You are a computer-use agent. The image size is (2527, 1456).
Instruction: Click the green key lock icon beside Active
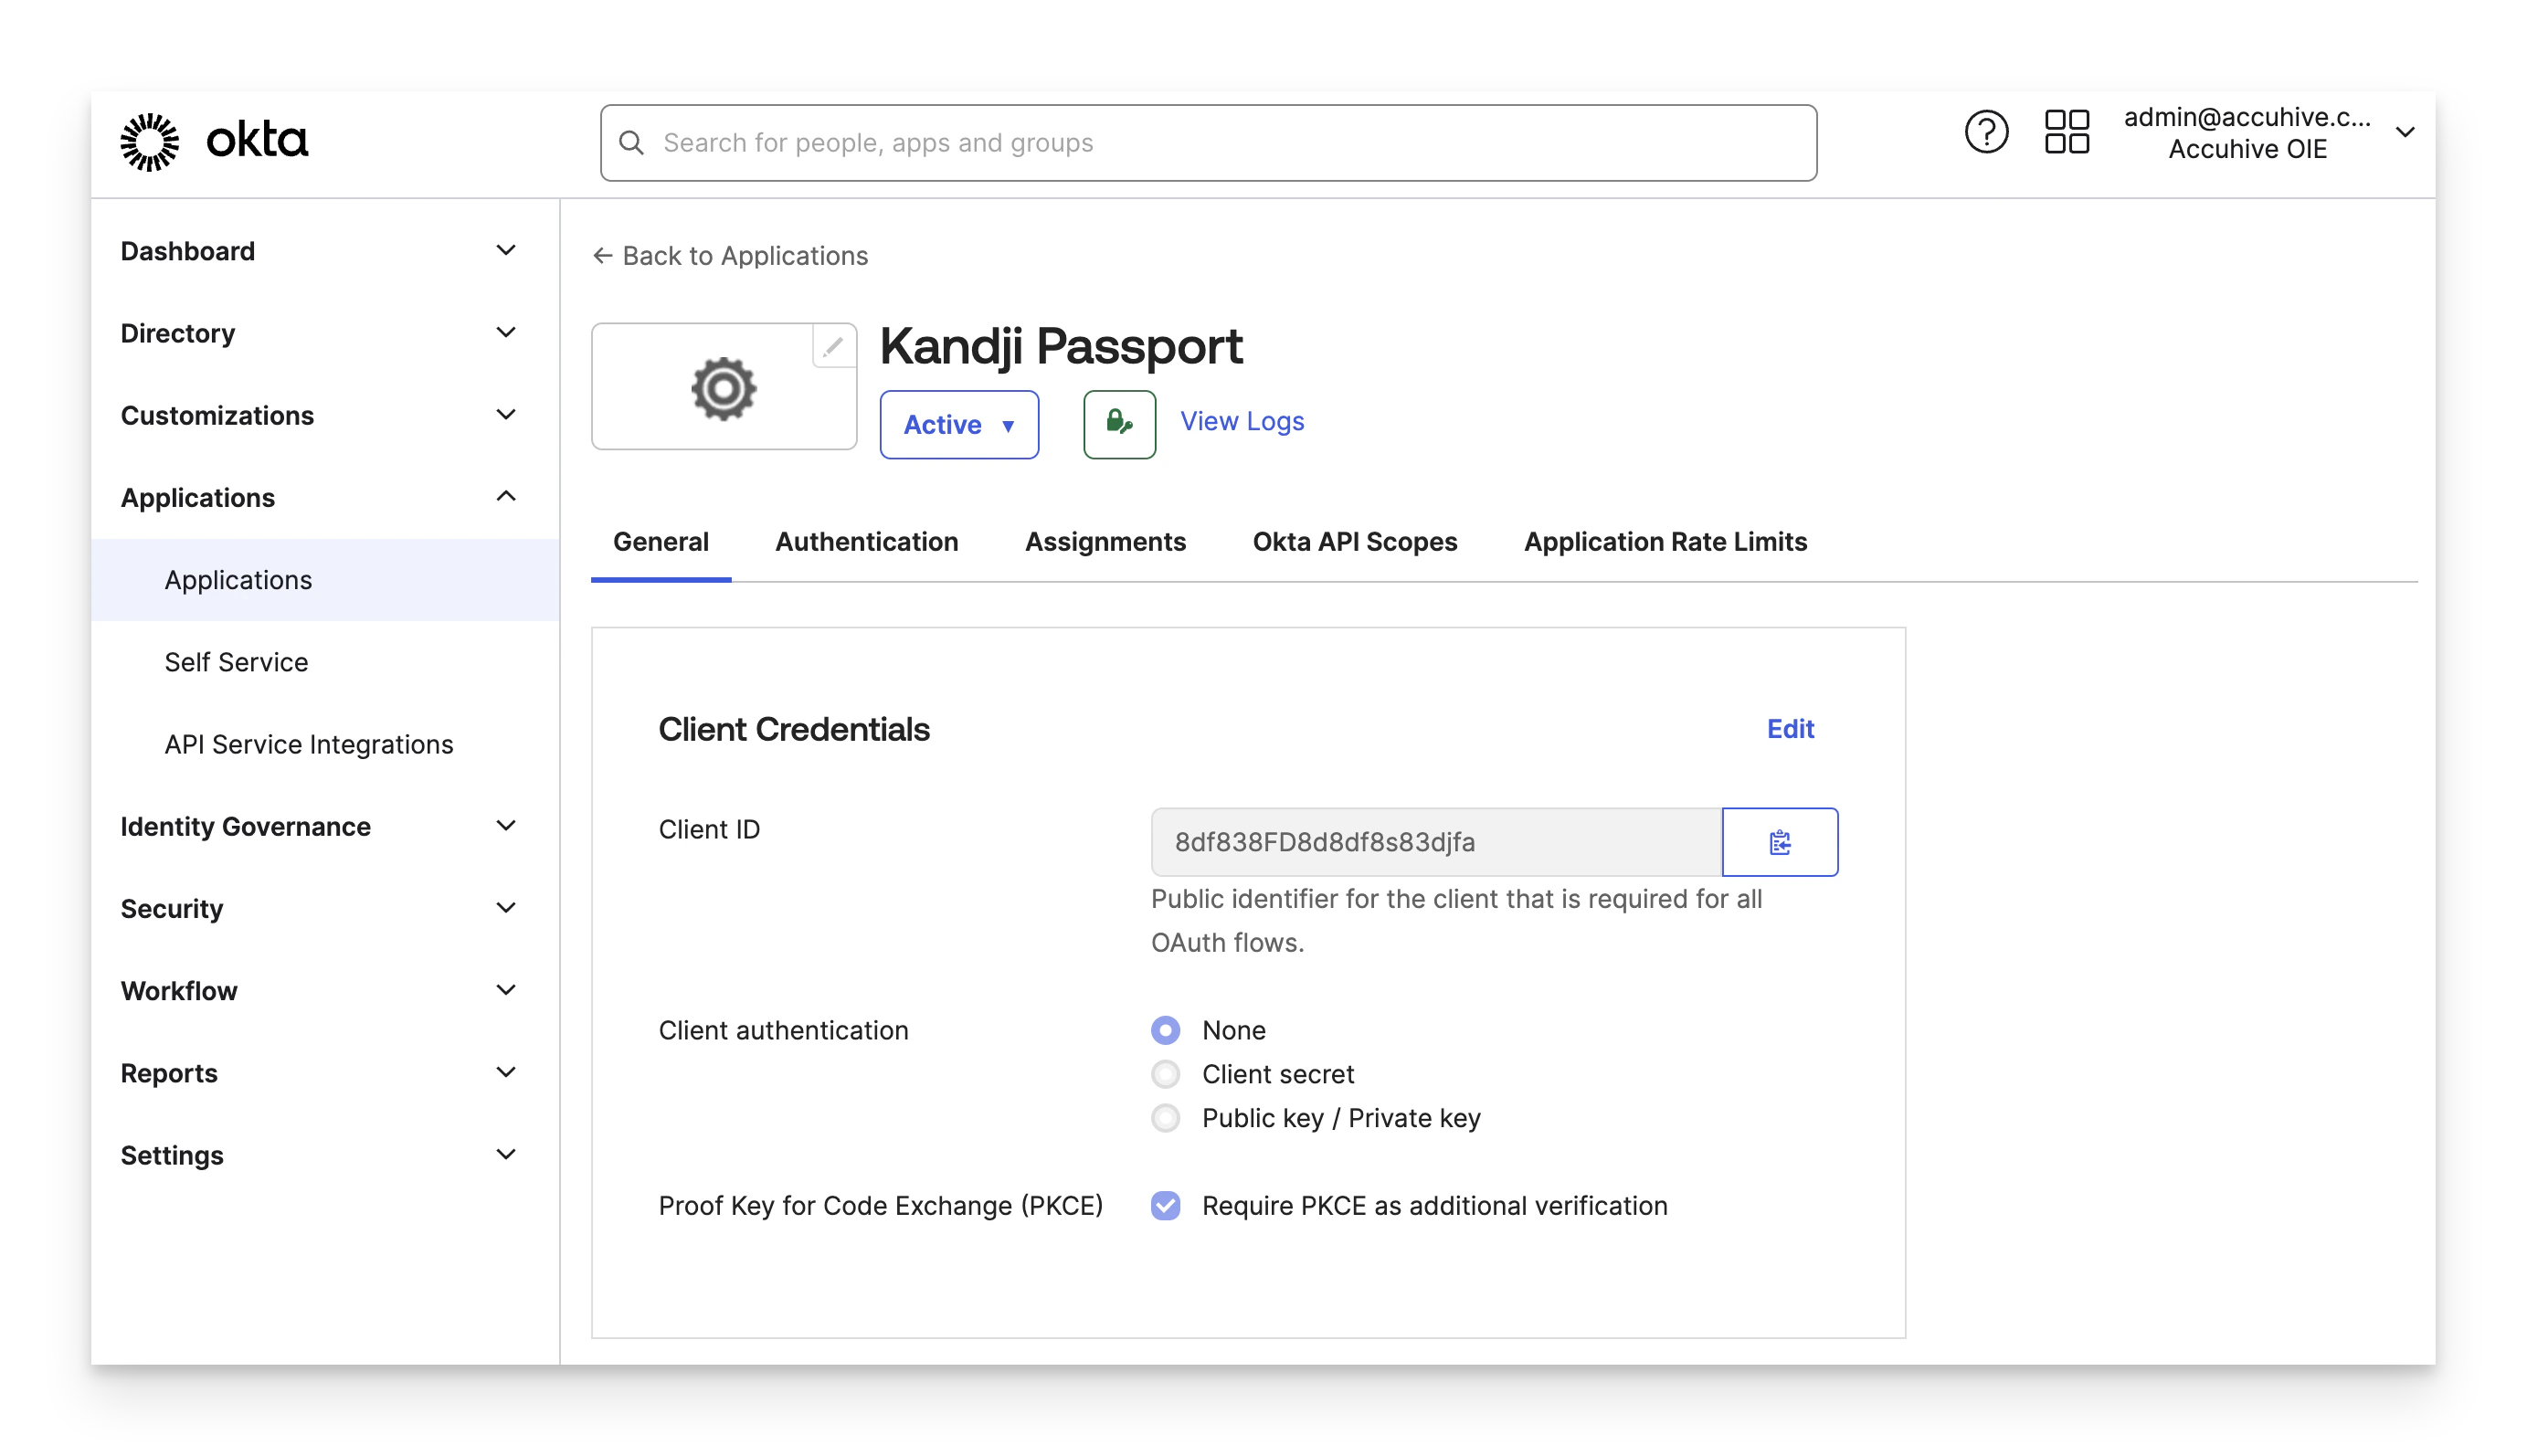(x=1118, y=424)
